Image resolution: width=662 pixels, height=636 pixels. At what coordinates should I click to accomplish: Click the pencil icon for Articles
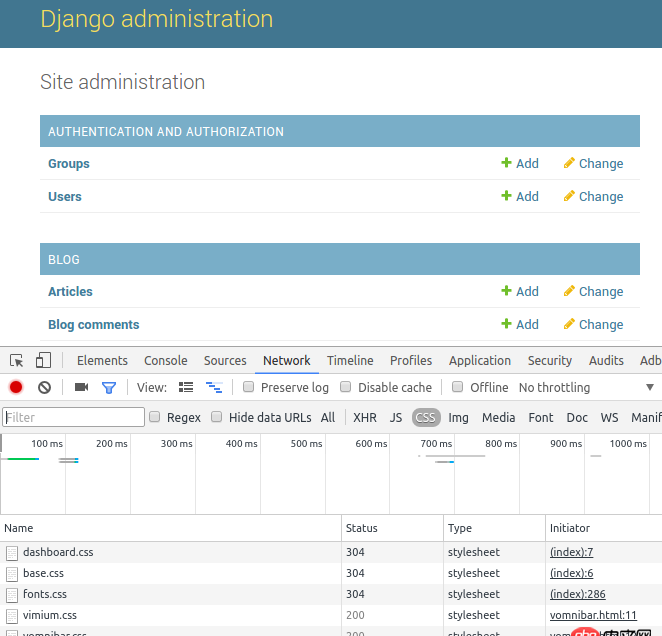(x=569, y=291)
